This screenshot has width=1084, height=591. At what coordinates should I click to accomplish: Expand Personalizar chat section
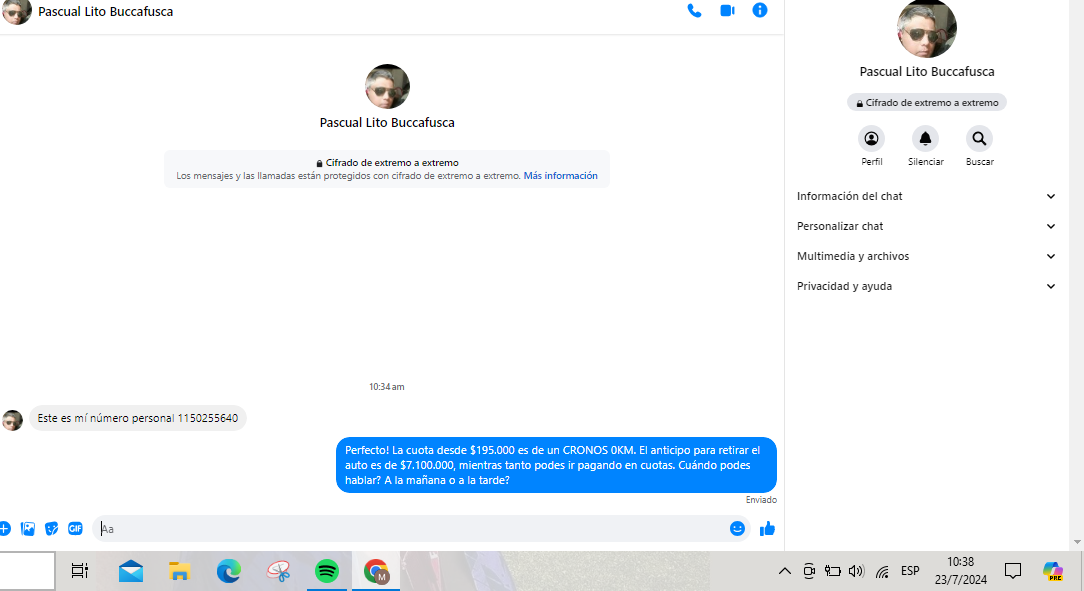click(926, 226)
